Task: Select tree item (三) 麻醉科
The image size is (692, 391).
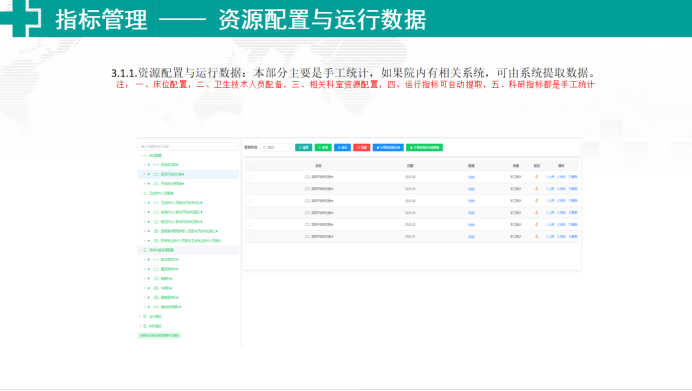Action: pos(163,278)
